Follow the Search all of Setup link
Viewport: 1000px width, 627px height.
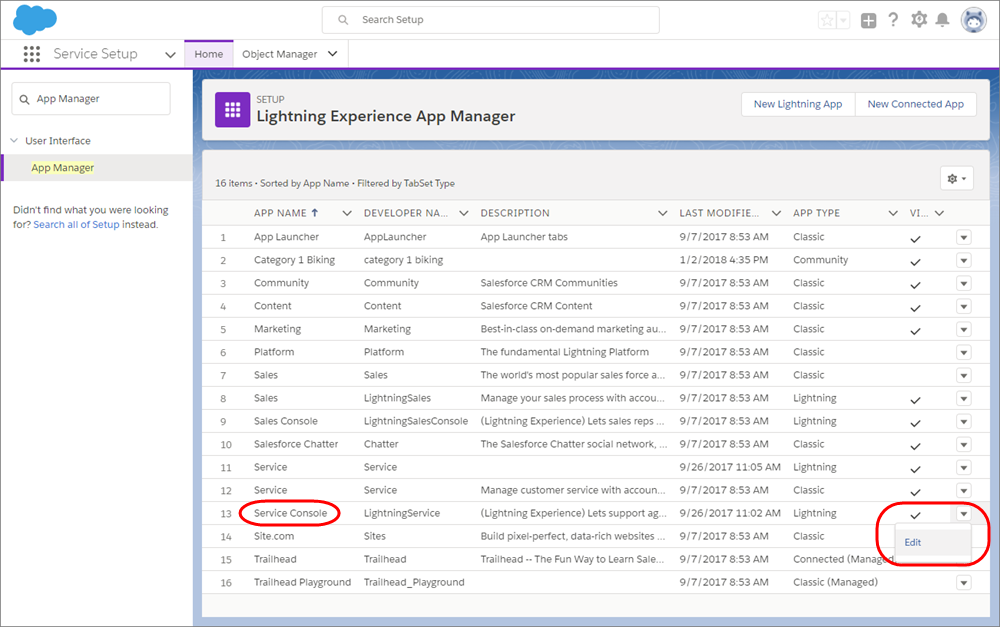point(76,225)
